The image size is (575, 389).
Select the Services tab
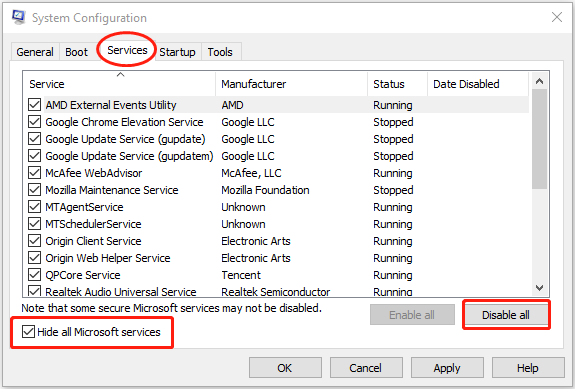(127, 50)
